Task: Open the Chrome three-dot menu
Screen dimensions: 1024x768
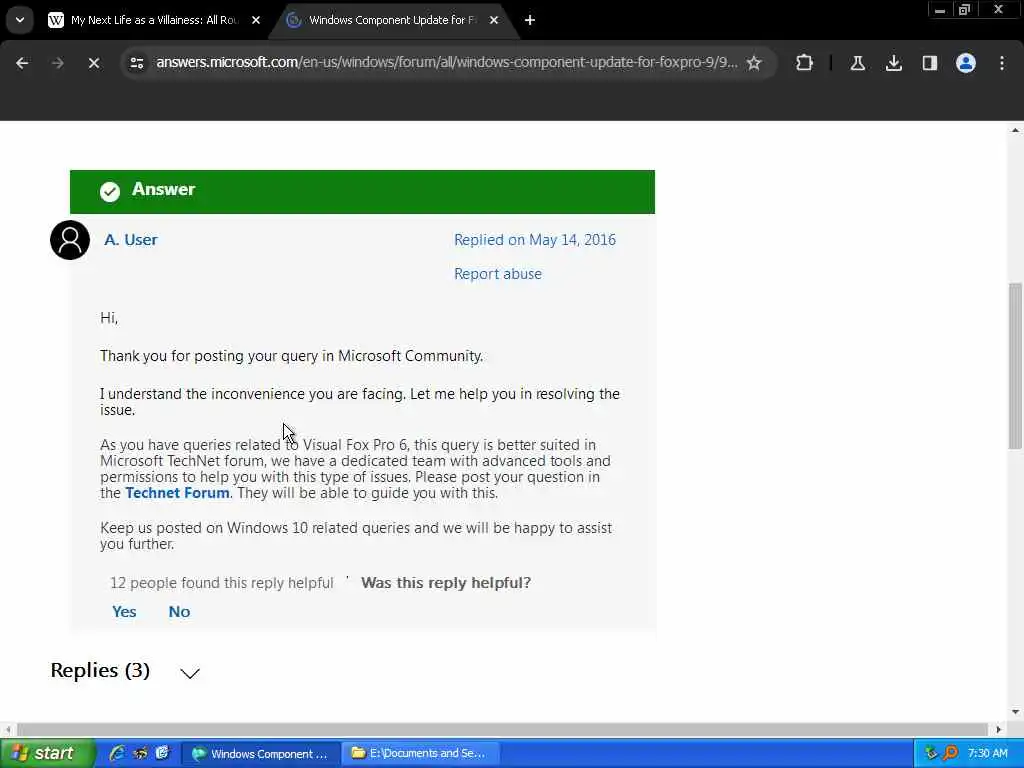Action: (x=1002, y=63)
